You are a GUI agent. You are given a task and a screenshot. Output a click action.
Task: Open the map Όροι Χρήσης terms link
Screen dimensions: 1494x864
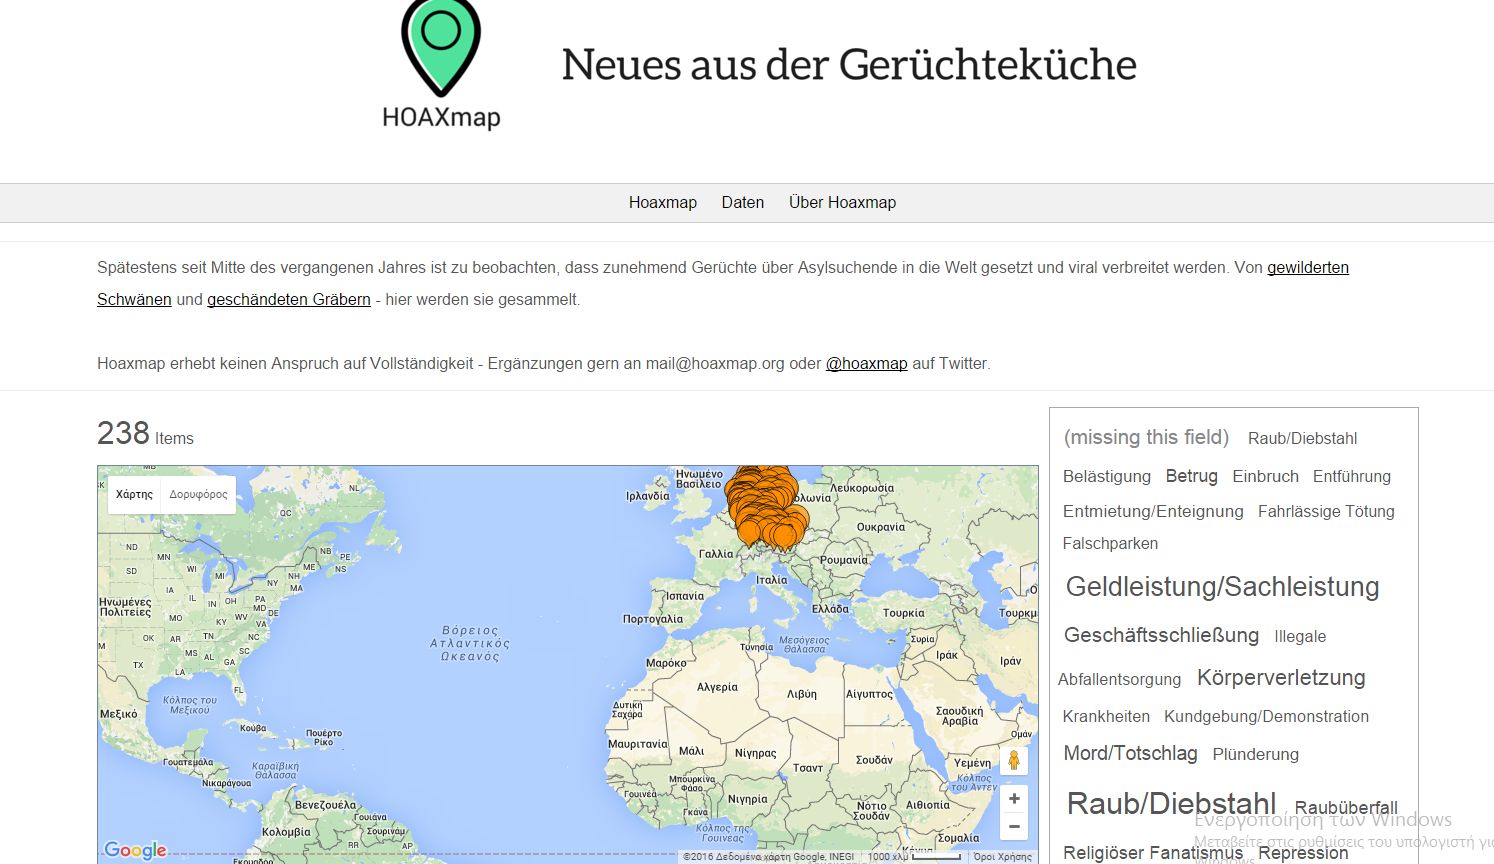[x=1002, y=856]
